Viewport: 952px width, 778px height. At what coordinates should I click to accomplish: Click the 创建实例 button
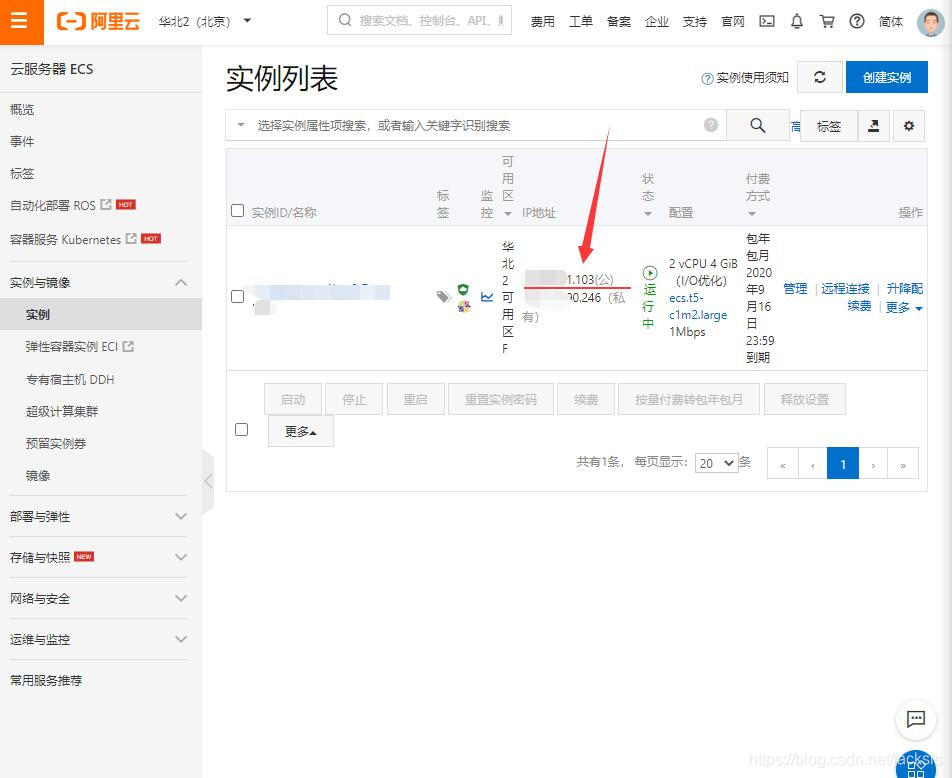[886, 77]
